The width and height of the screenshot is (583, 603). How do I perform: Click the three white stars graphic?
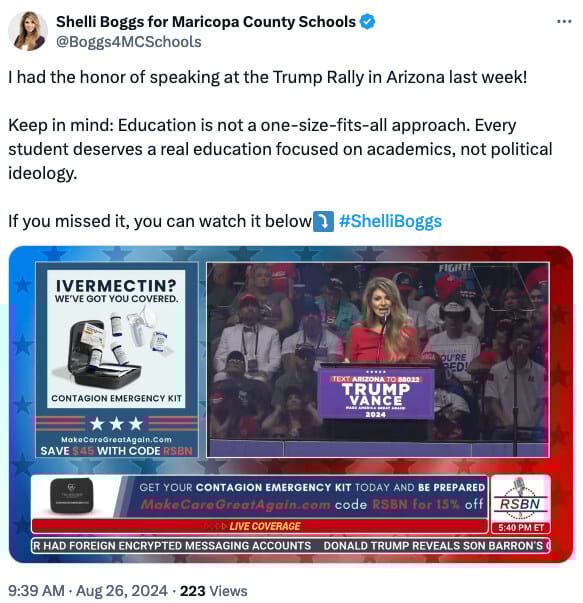[116, 424]
